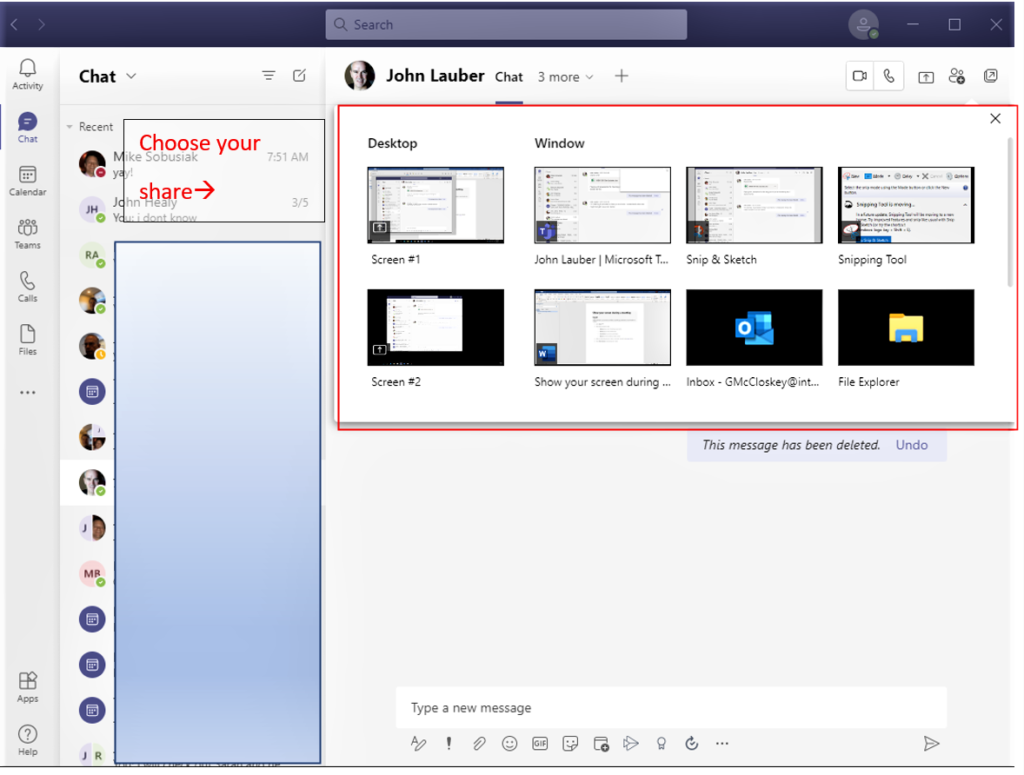Send the message with arrow icon

[x=931, y=743]
